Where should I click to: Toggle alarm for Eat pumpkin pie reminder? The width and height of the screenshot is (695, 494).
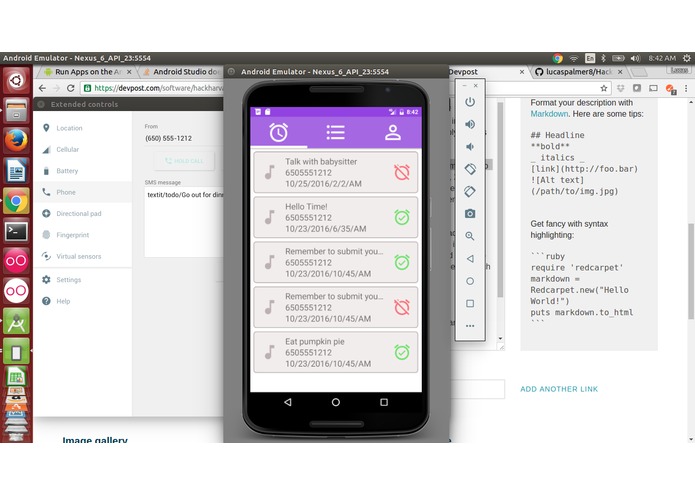[x=402, y=352]
